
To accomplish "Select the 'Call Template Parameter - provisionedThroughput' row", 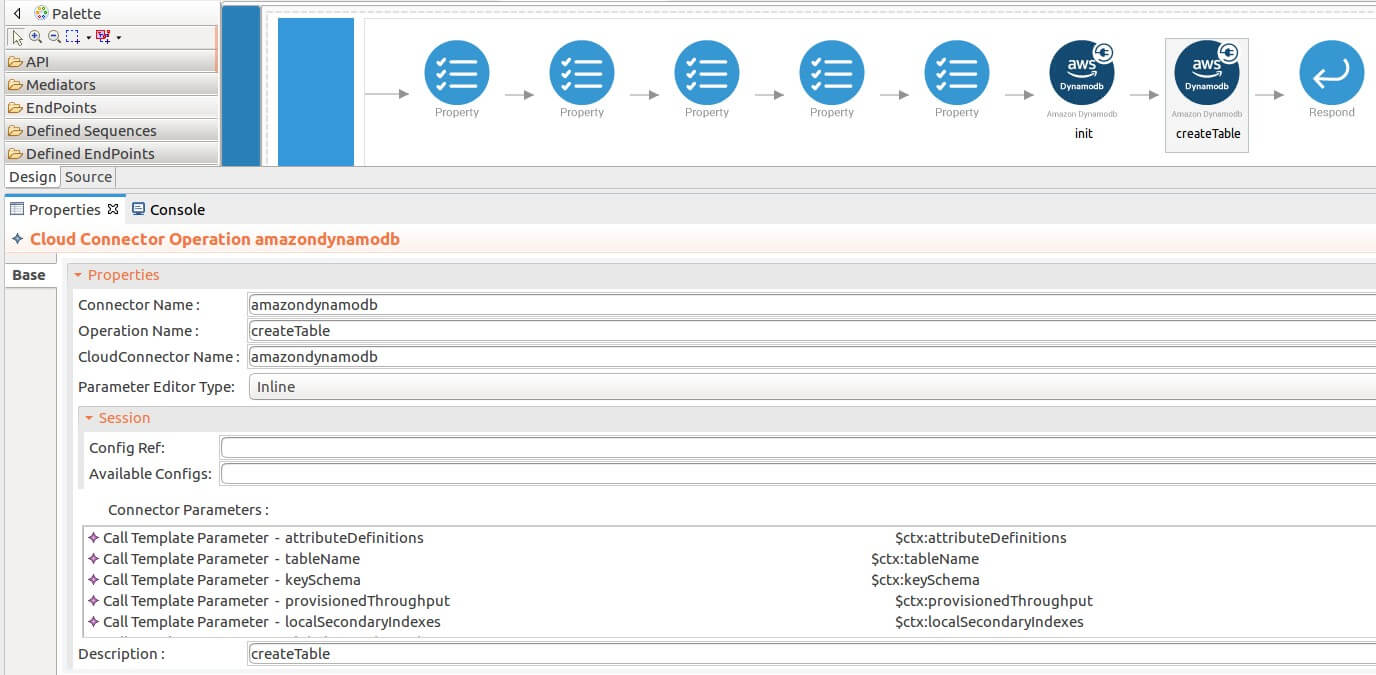I will click(x=730, y=601).
